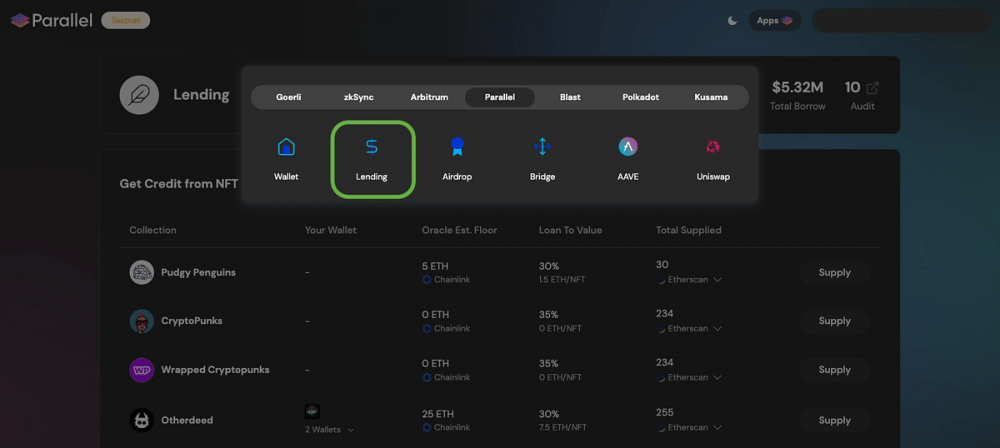Click Otherdeed wallet NFT thumbnail

312,412
